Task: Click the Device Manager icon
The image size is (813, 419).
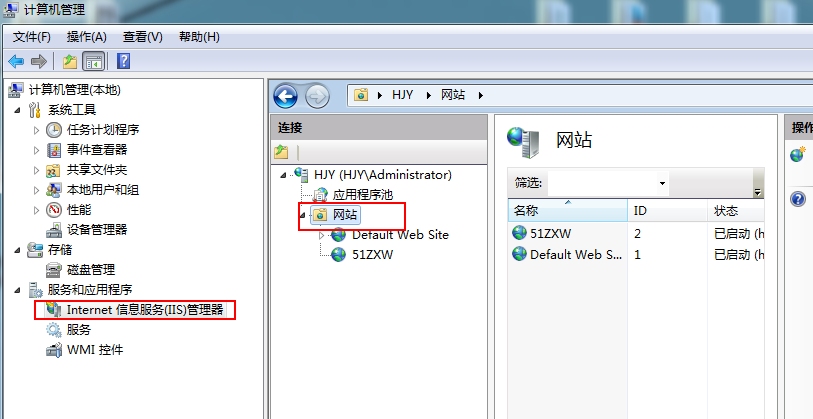Action: pos(54,230)
